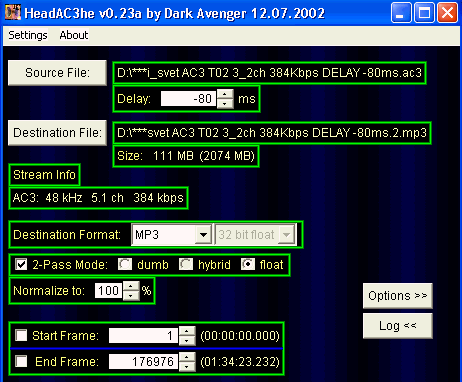Select the dumb 2-pass mode radio button
Screen dimensions: 462x382
[125, 264]
